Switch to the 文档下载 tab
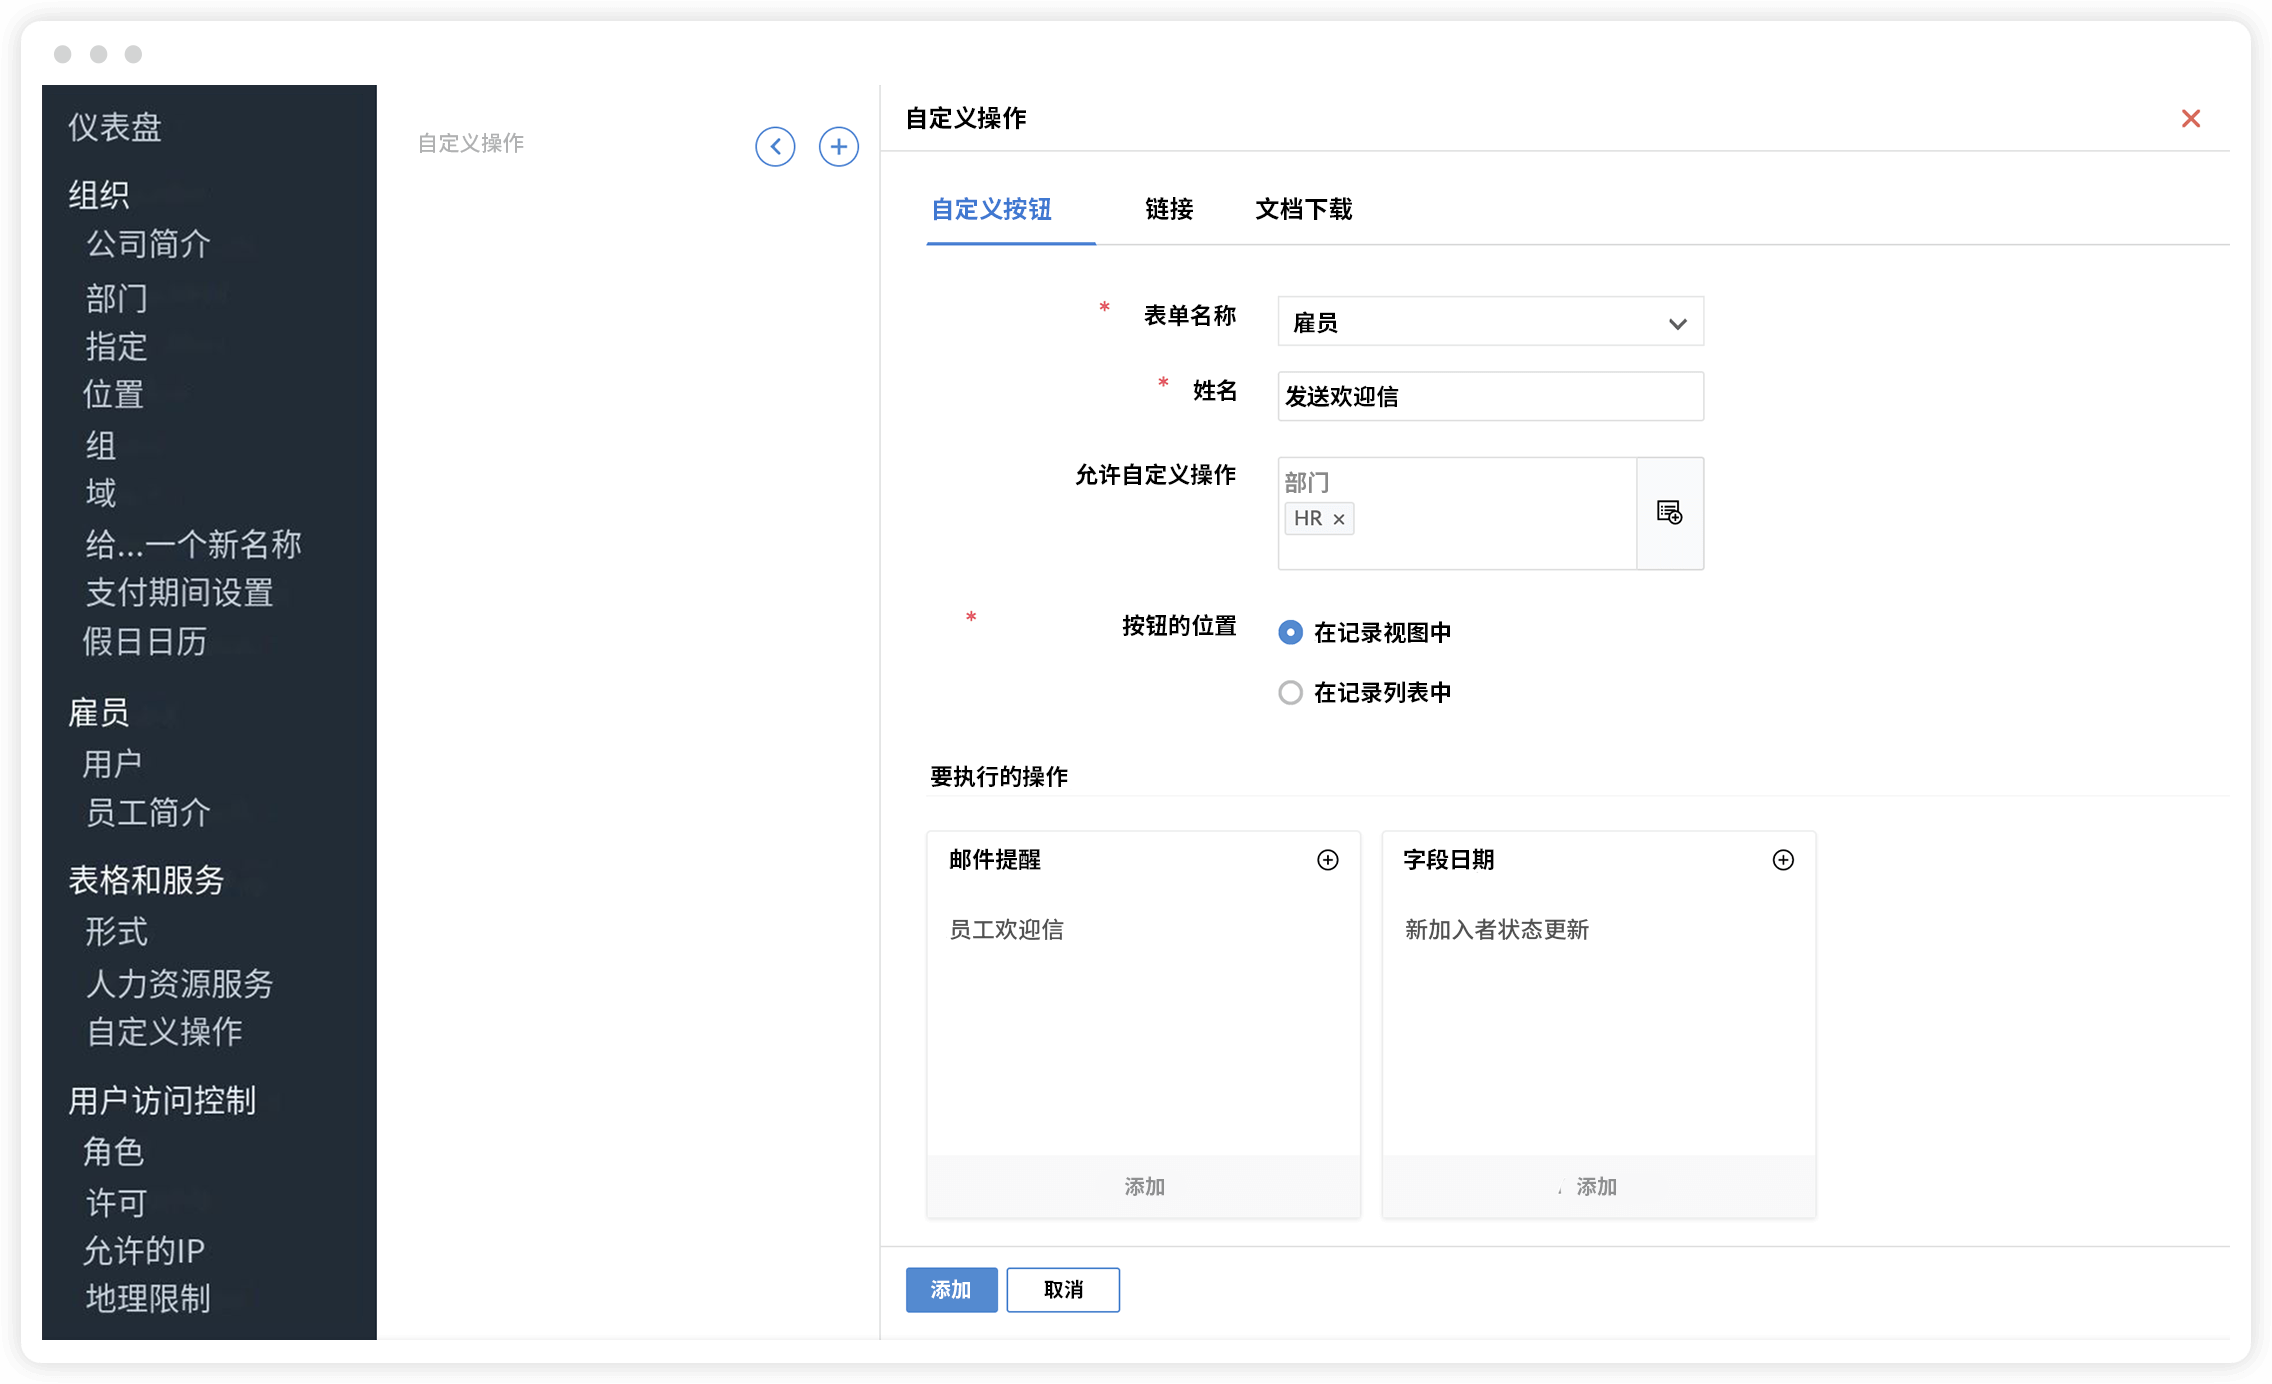Image resolution: width=2272 pixels, height=1384 pixels. click(1303, 209)
